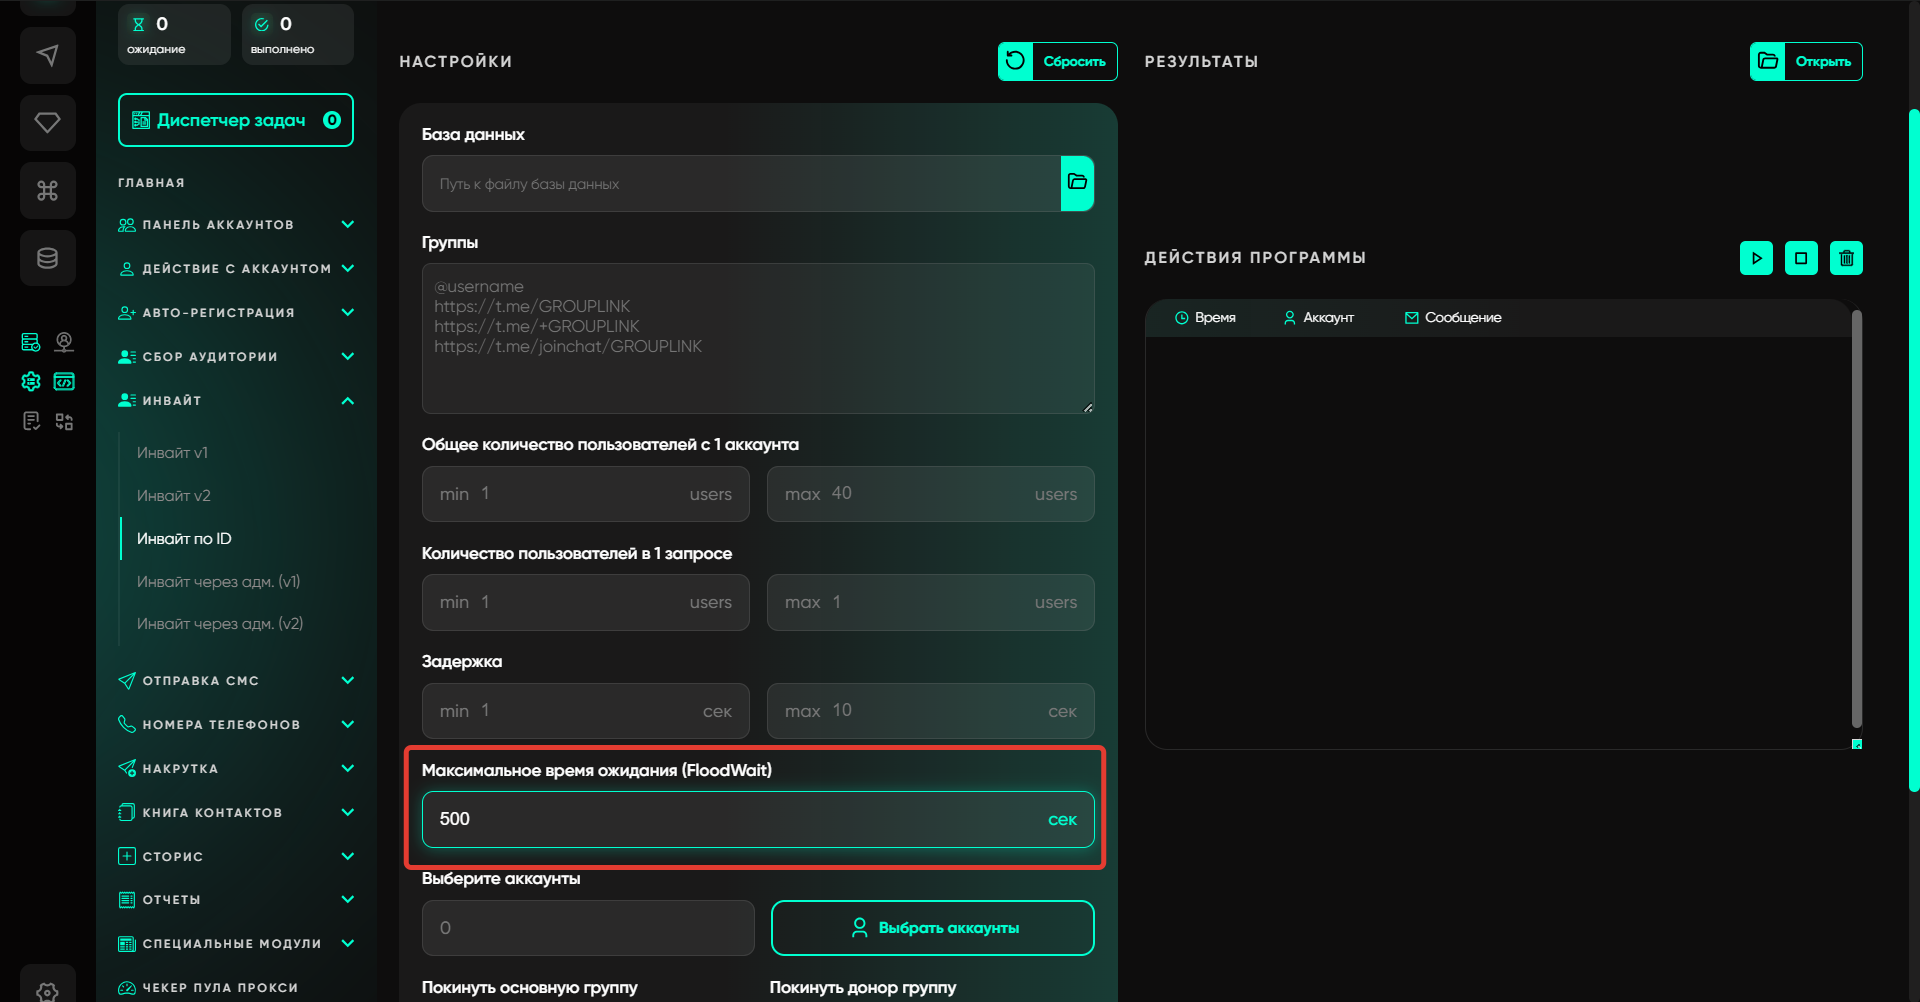Select Инвайт через адм. (v1) item
Image resolution: width=1920 pixels, height=1002 pixels.
pos(218,582)
